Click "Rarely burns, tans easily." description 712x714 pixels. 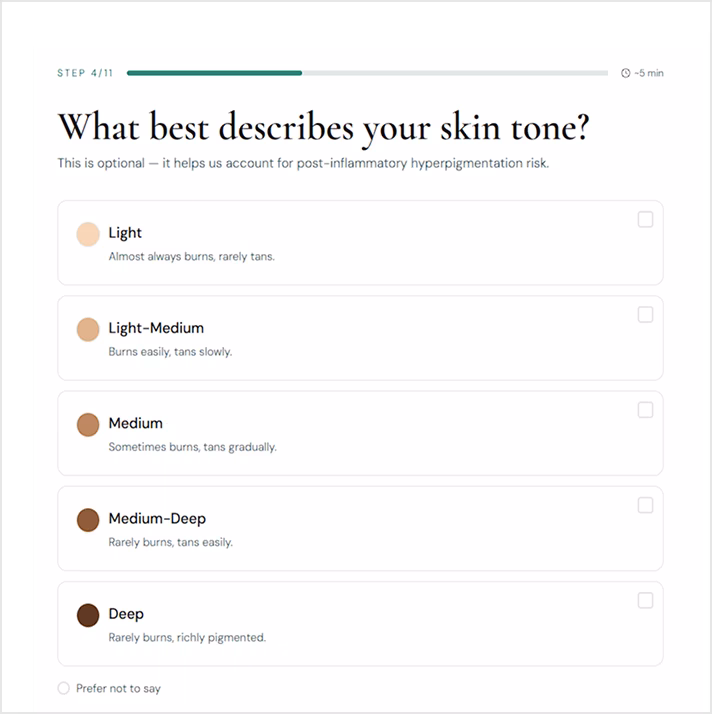pyautogui.click(x=170, y=542)
